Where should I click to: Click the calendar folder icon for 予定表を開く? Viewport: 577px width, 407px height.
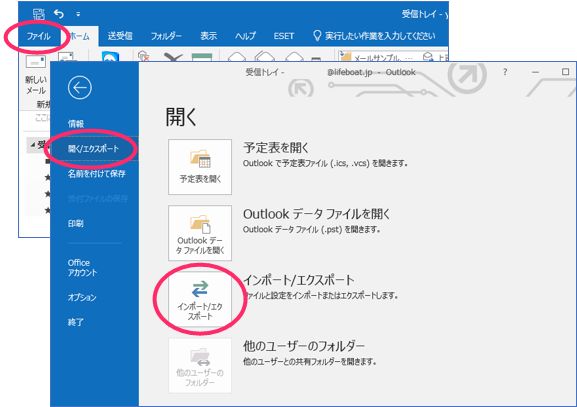200,159
